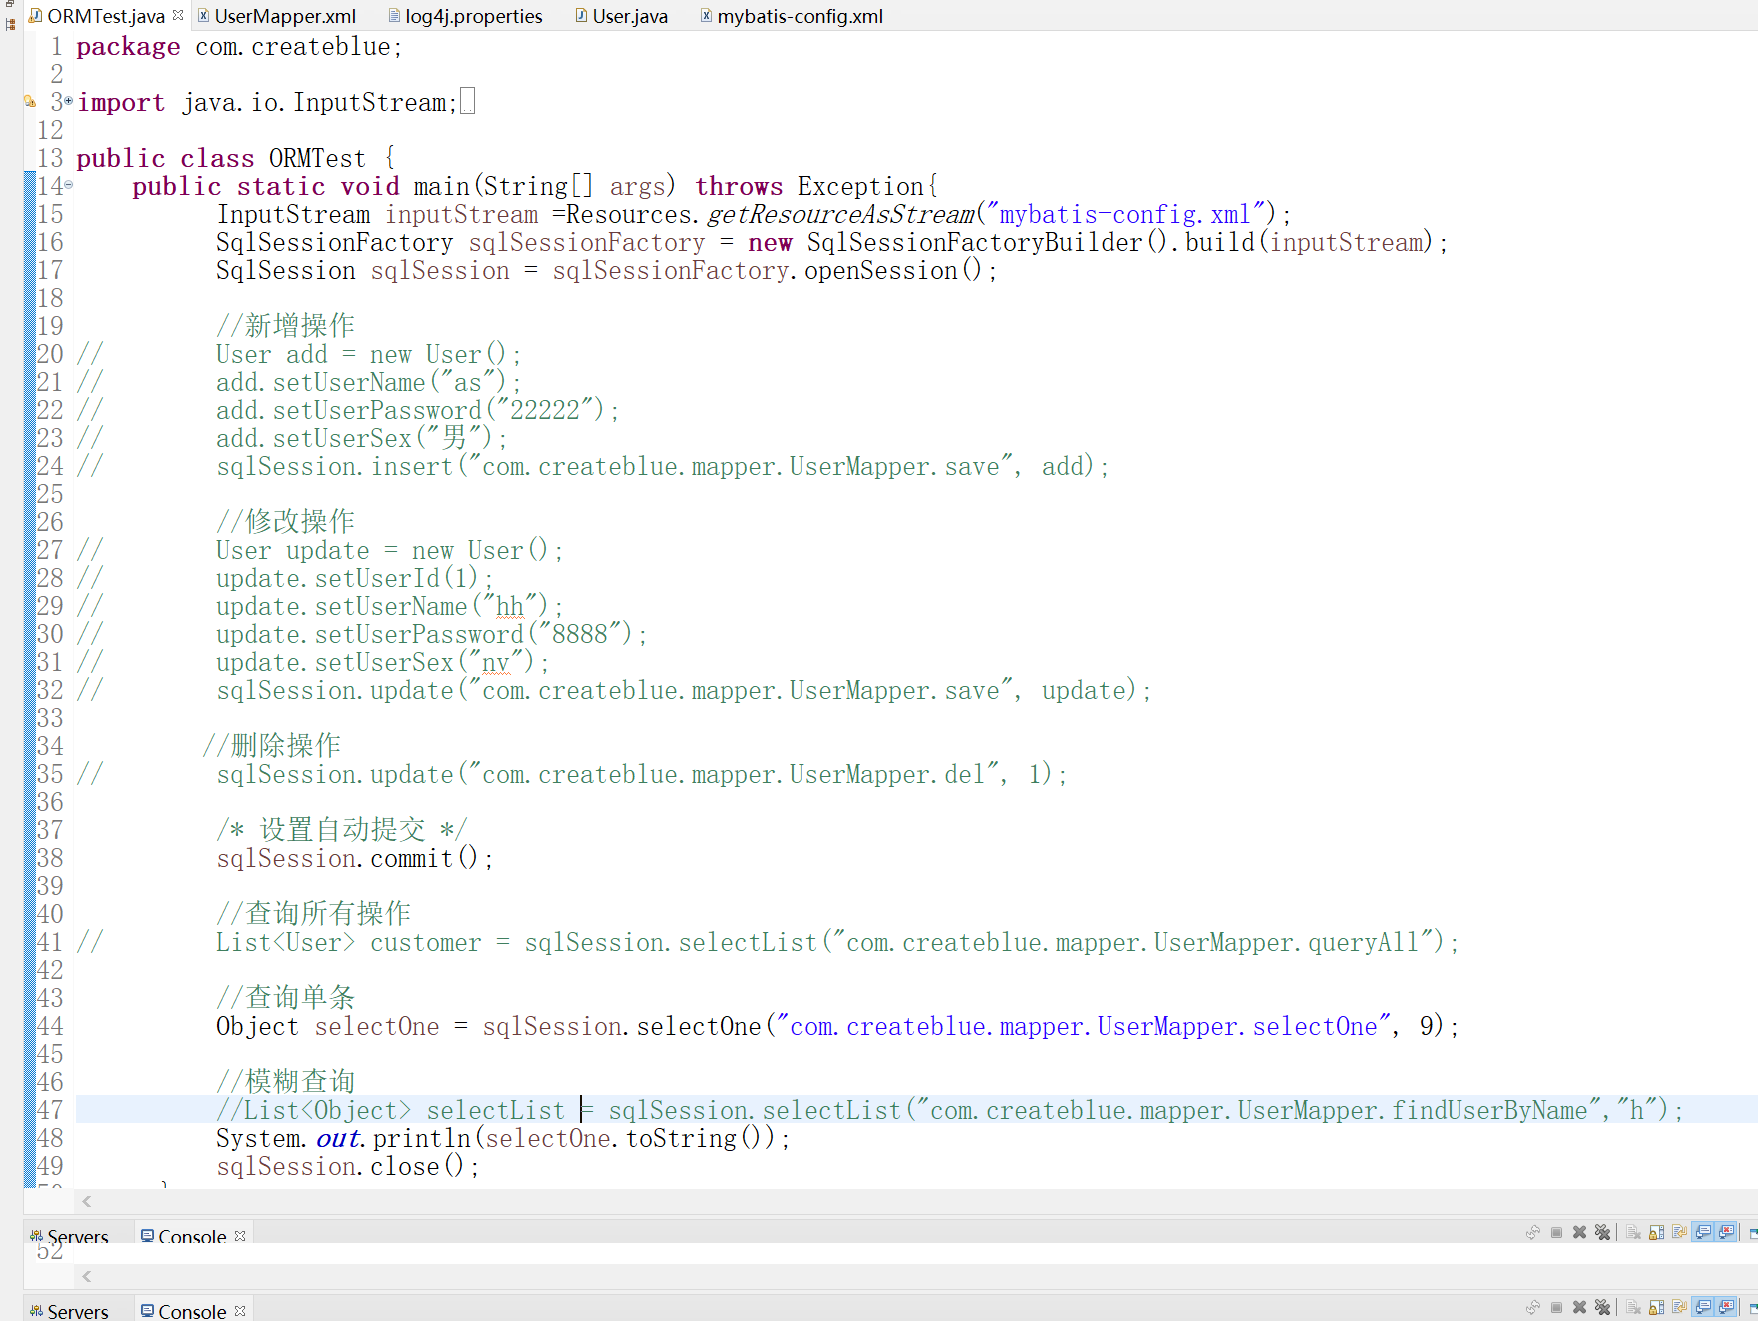Collapse the main method at line 14
1758x1321 pixels.
point(69,185)
